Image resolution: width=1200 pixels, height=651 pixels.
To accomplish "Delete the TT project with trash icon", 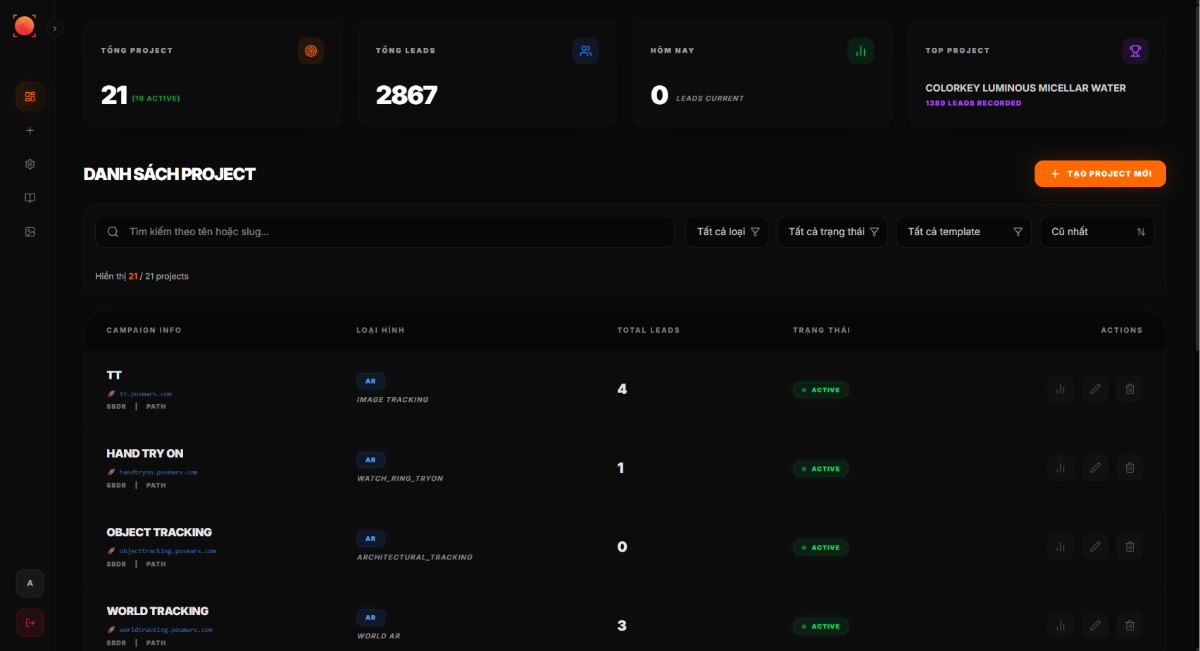I will coord(1130,389).
